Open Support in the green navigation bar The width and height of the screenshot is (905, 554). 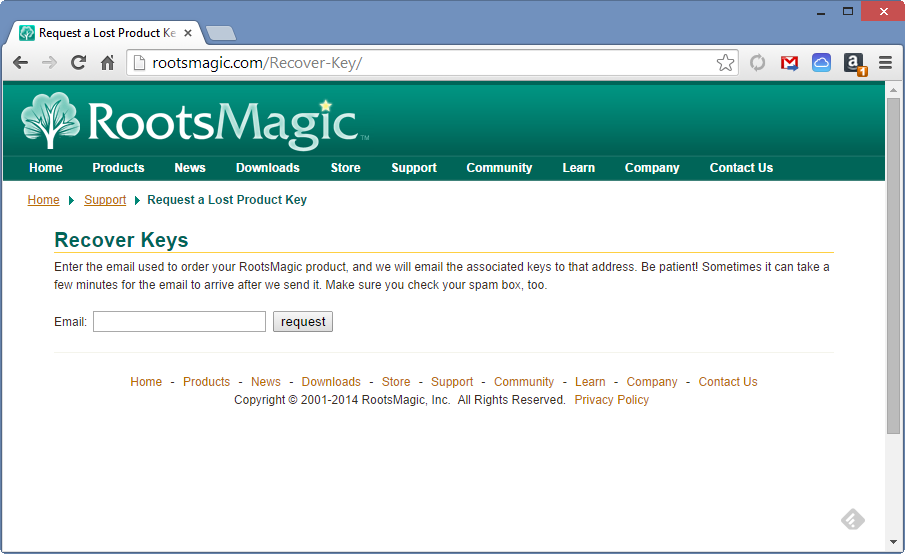tap(414, 168)
